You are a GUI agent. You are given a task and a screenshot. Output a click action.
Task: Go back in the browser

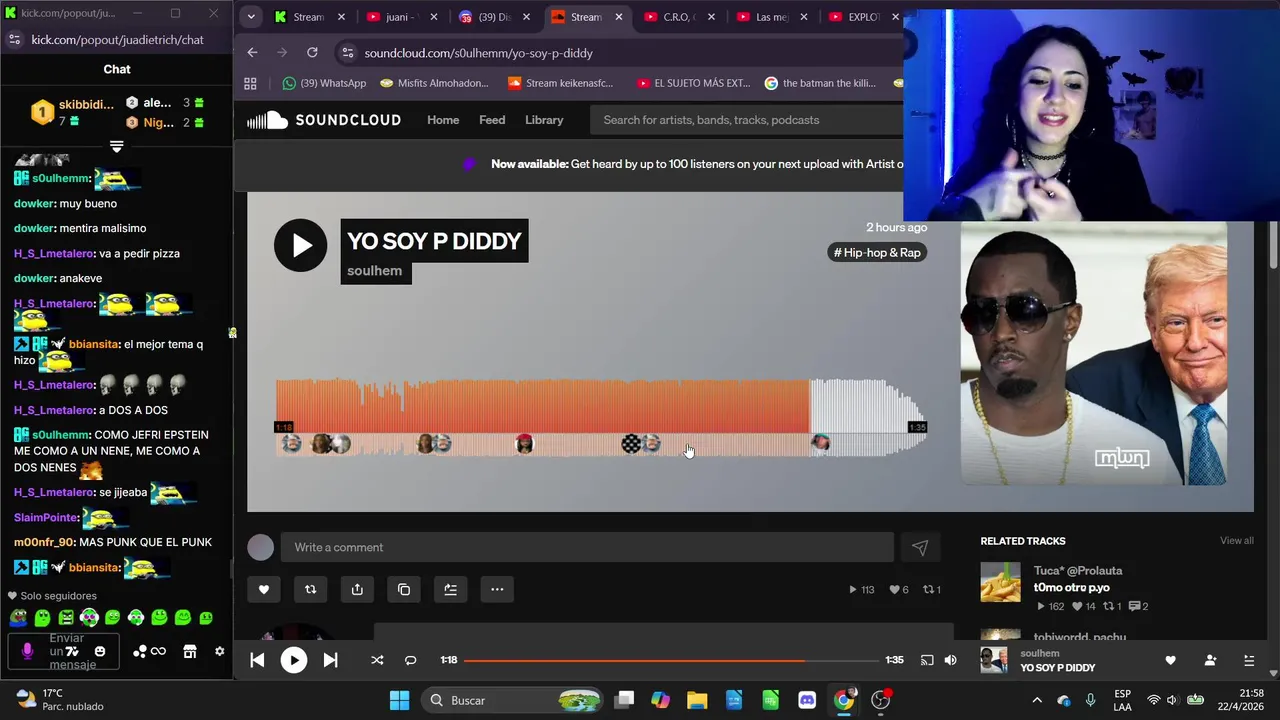click(x=252, y=53)
